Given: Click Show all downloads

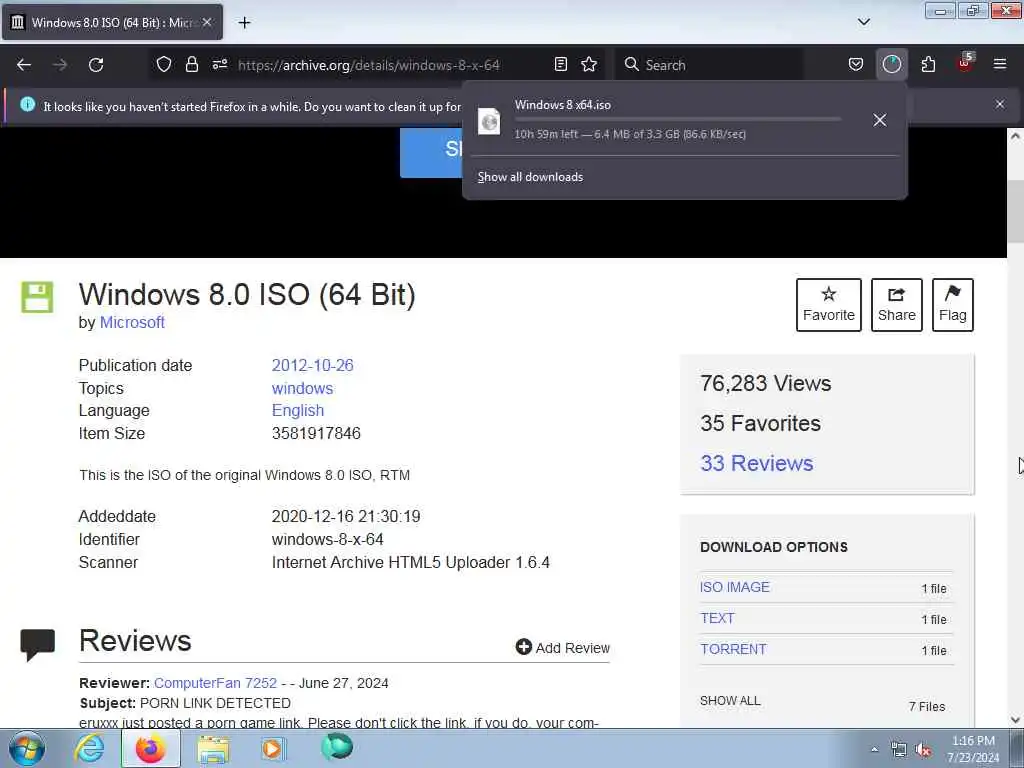Looking at the screenshot, I should pyautogui.click(x=530, y=177).
